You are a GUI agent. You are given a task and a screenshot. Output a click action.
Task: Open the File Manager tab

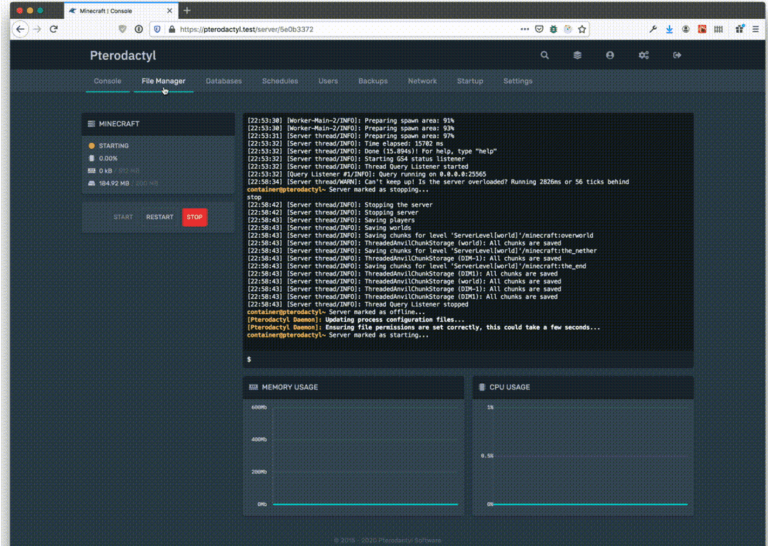pos(164,81)
